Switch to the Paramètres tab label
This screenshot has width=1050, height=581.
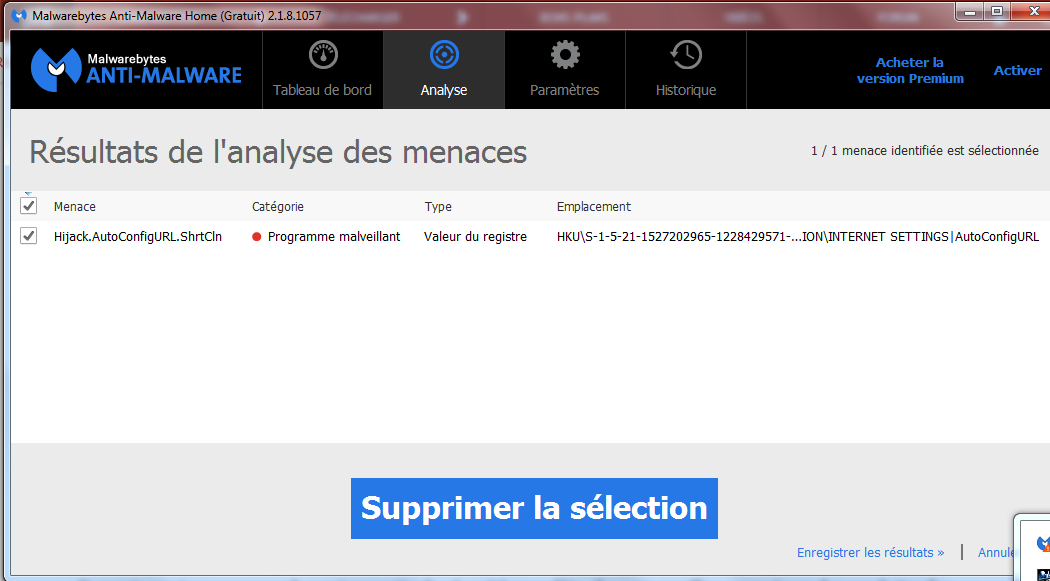[565, 90]
